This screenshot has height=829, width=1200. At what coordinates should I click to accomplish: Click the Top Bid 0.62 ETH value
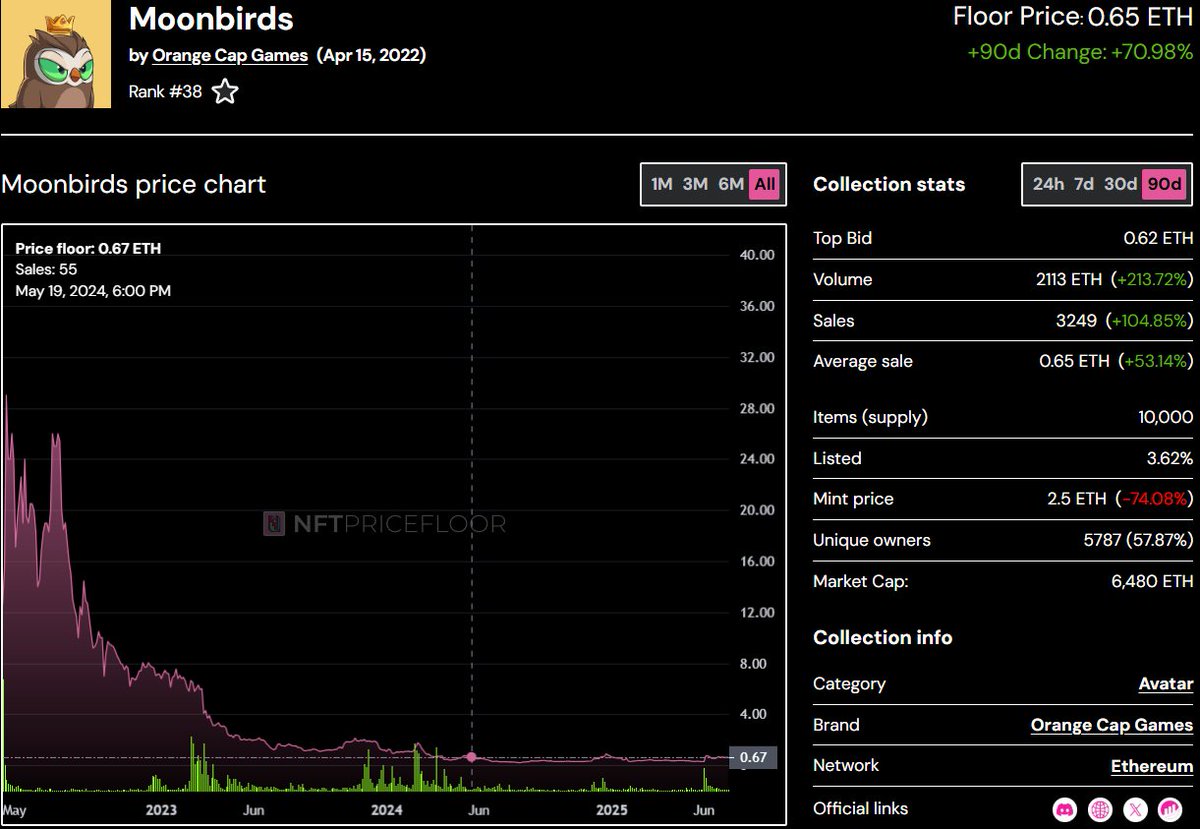pyautogui.click(x=1158, y=238)
